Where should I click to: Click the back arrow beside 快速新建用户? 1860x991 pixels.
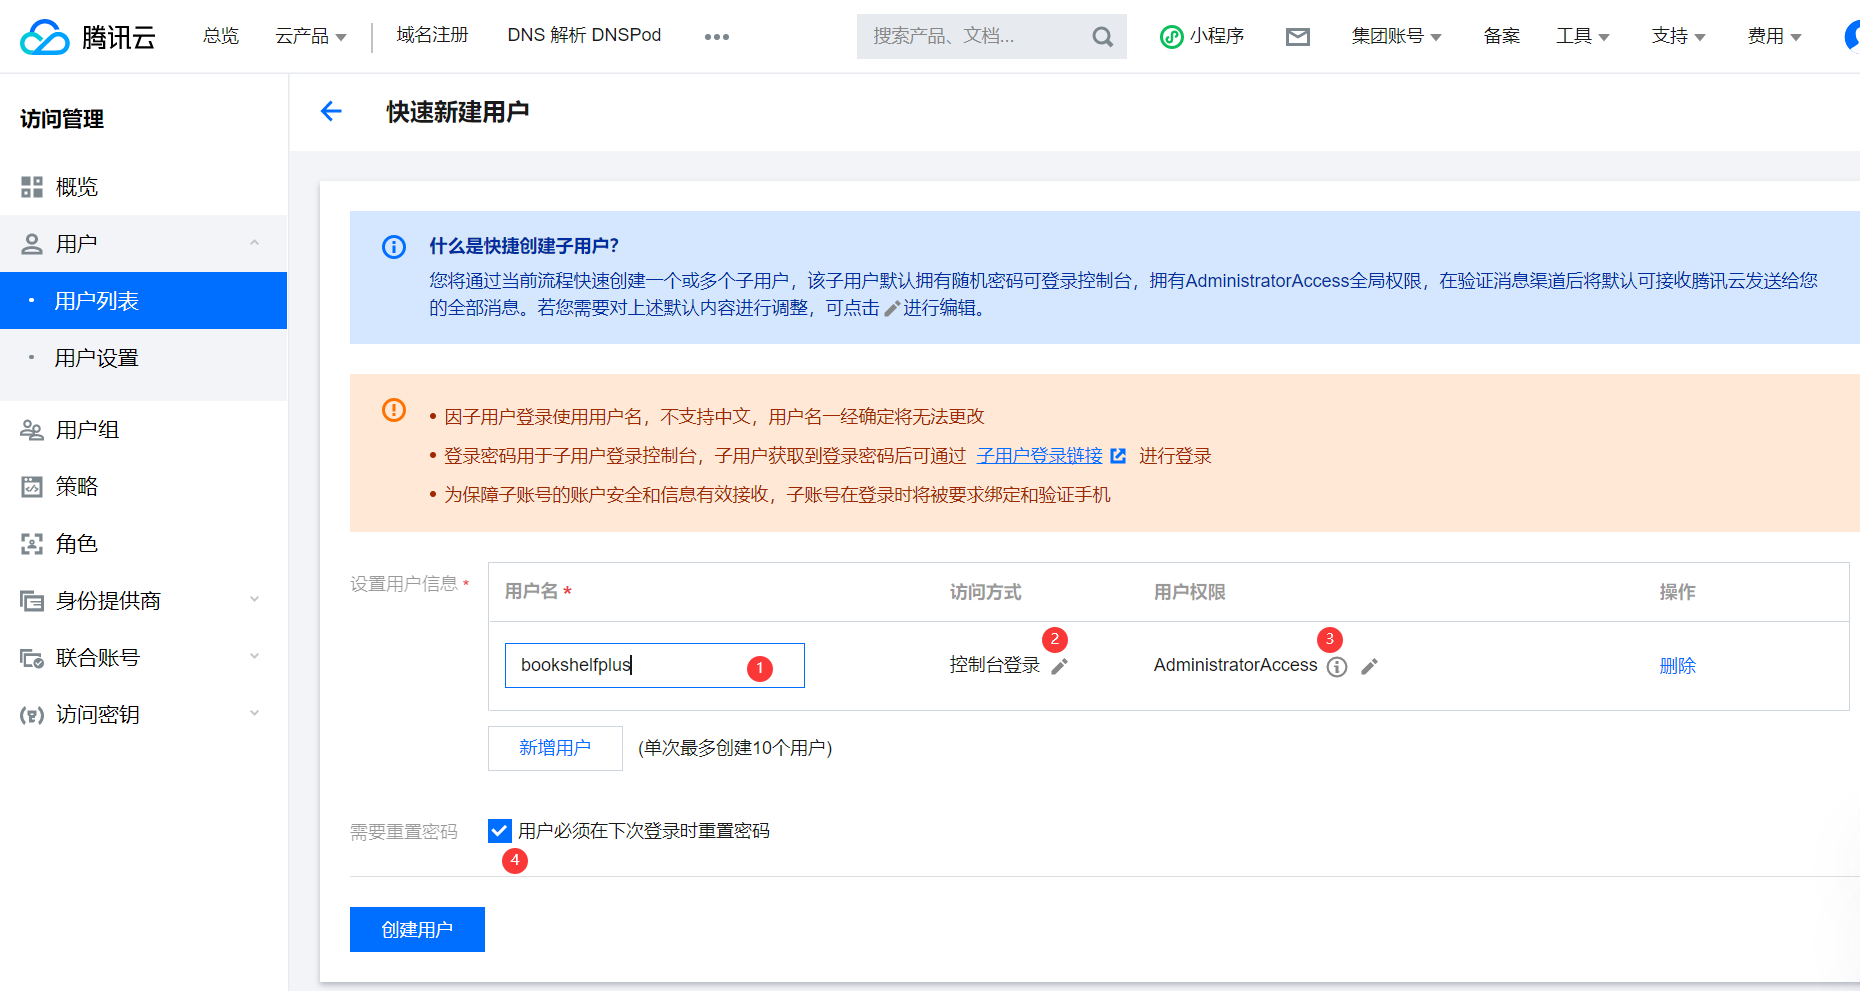[331, 112]
